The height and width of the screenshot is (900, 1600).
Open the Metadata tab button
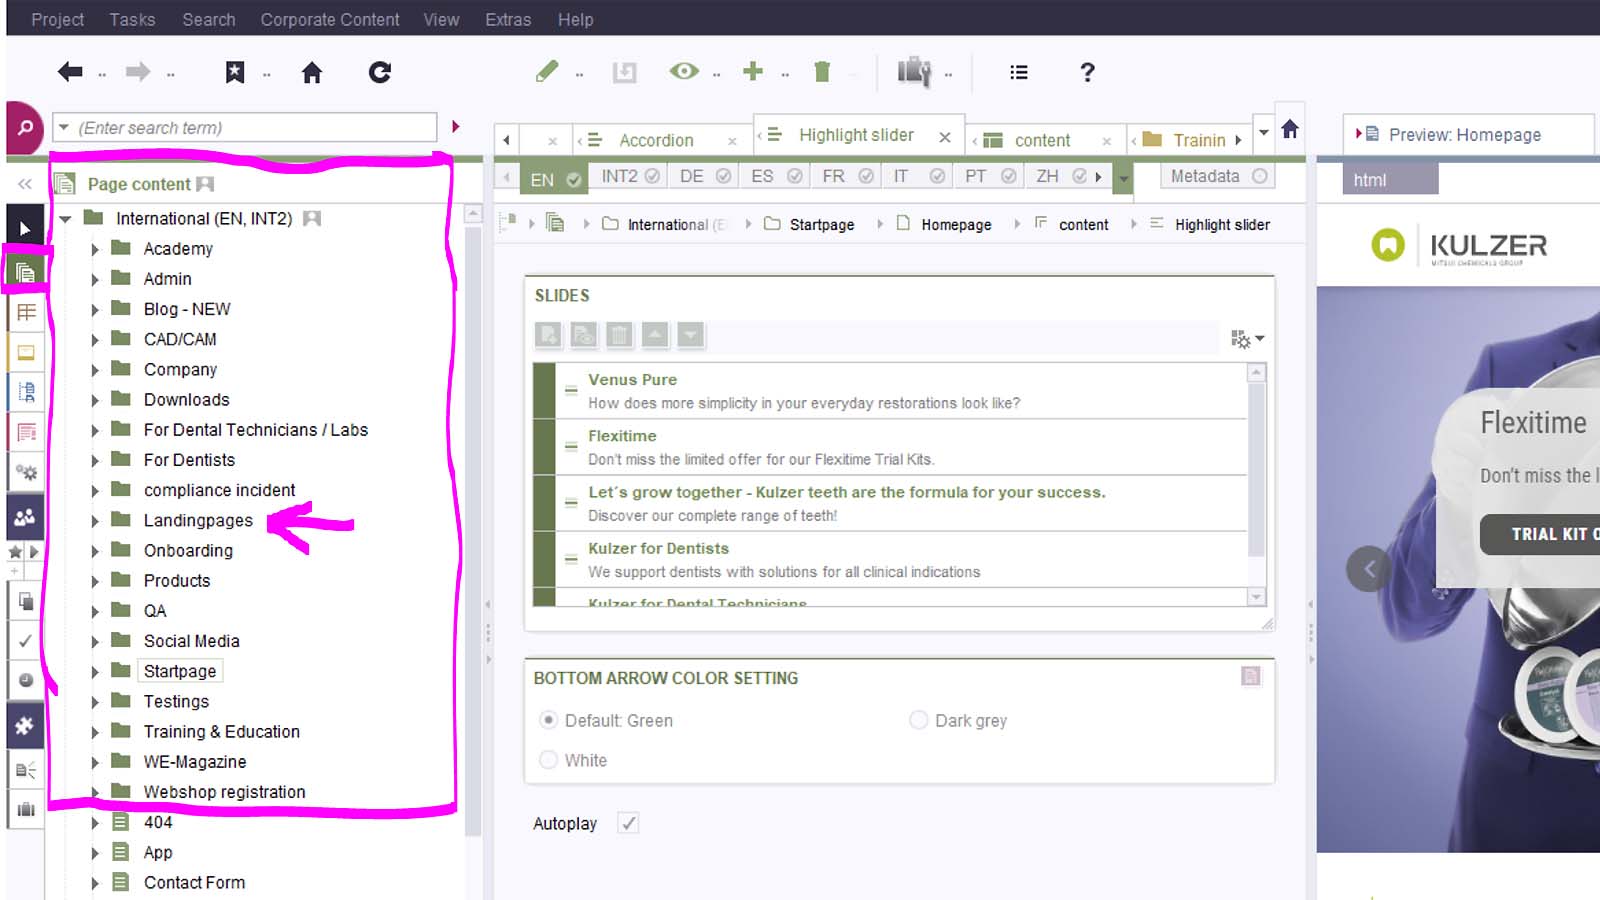click(1204, 176)
